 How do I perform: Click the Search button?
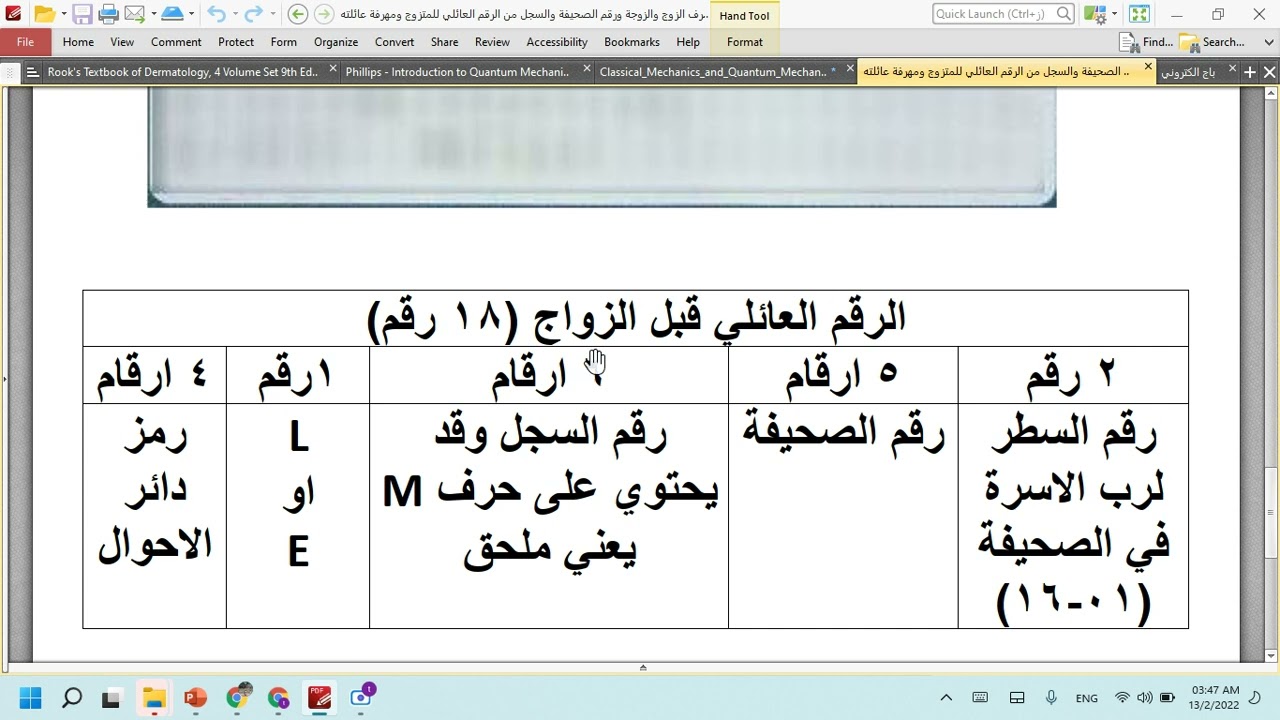point(1212,42)
